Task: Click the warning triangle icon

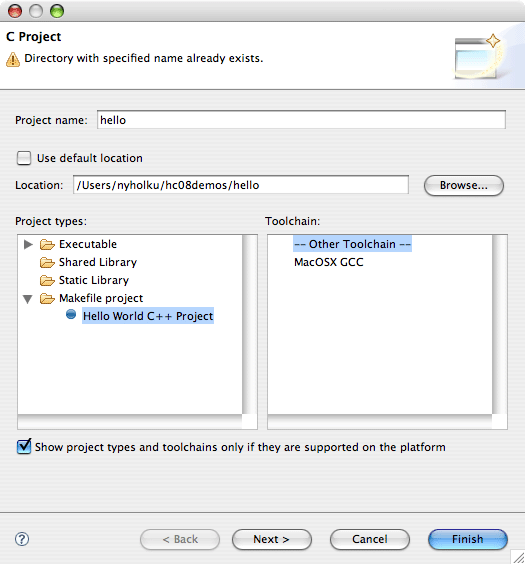Action: click(x=13, y=59)
